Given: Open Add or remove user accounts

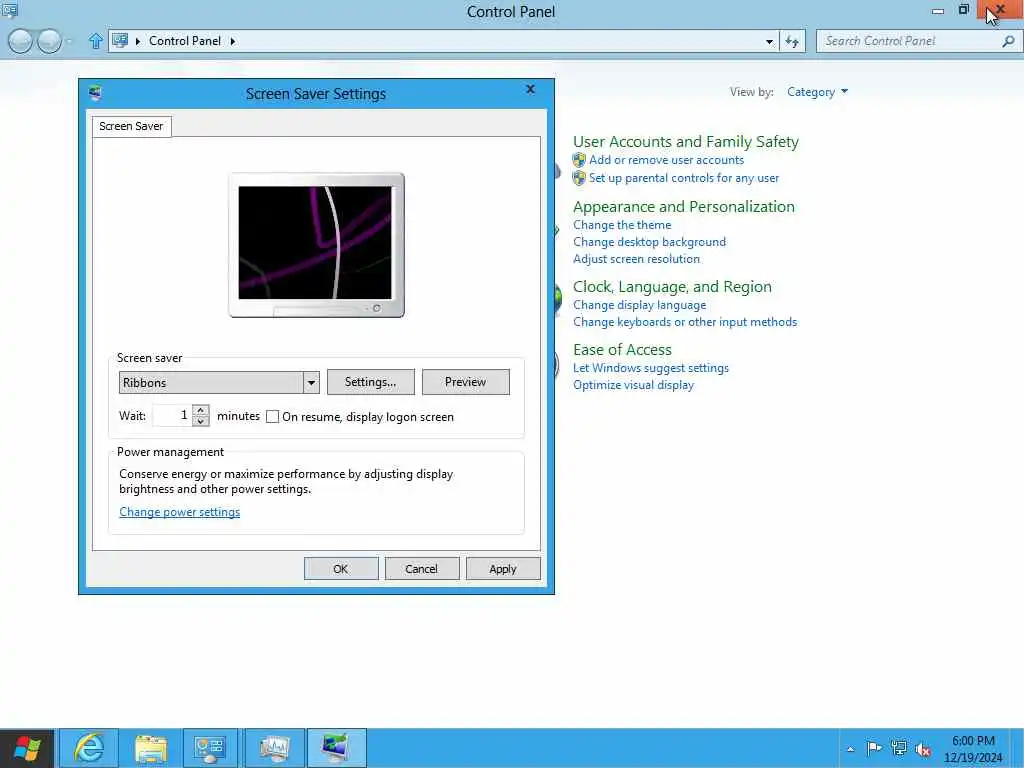Looking at the screenshot, I should [x=666, y=160].
